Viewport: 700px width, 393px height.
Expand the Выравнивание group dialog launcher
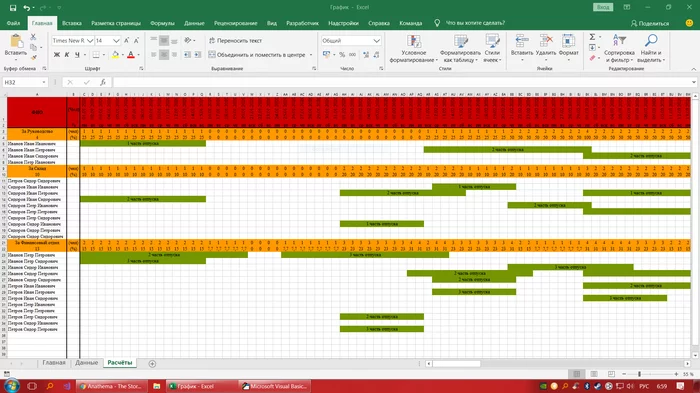tap(314, 69)
